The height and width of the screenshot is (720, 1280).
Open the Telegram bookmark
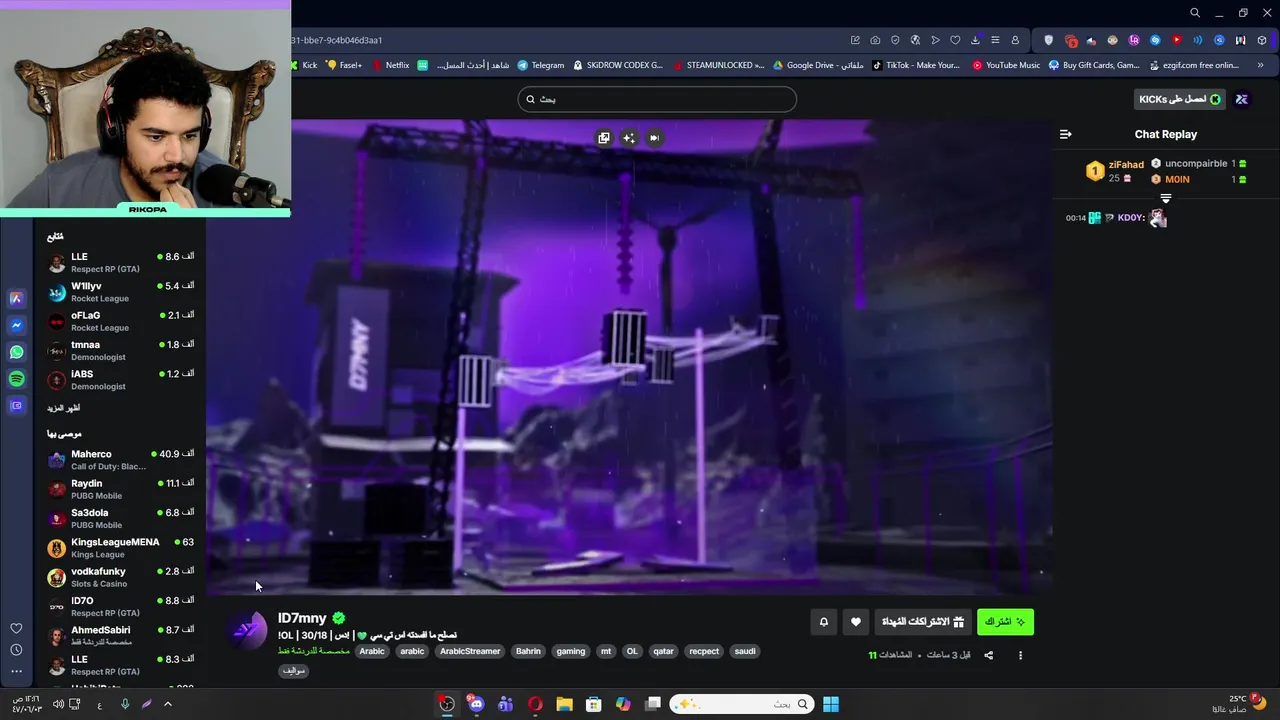(x=540, y=65)
